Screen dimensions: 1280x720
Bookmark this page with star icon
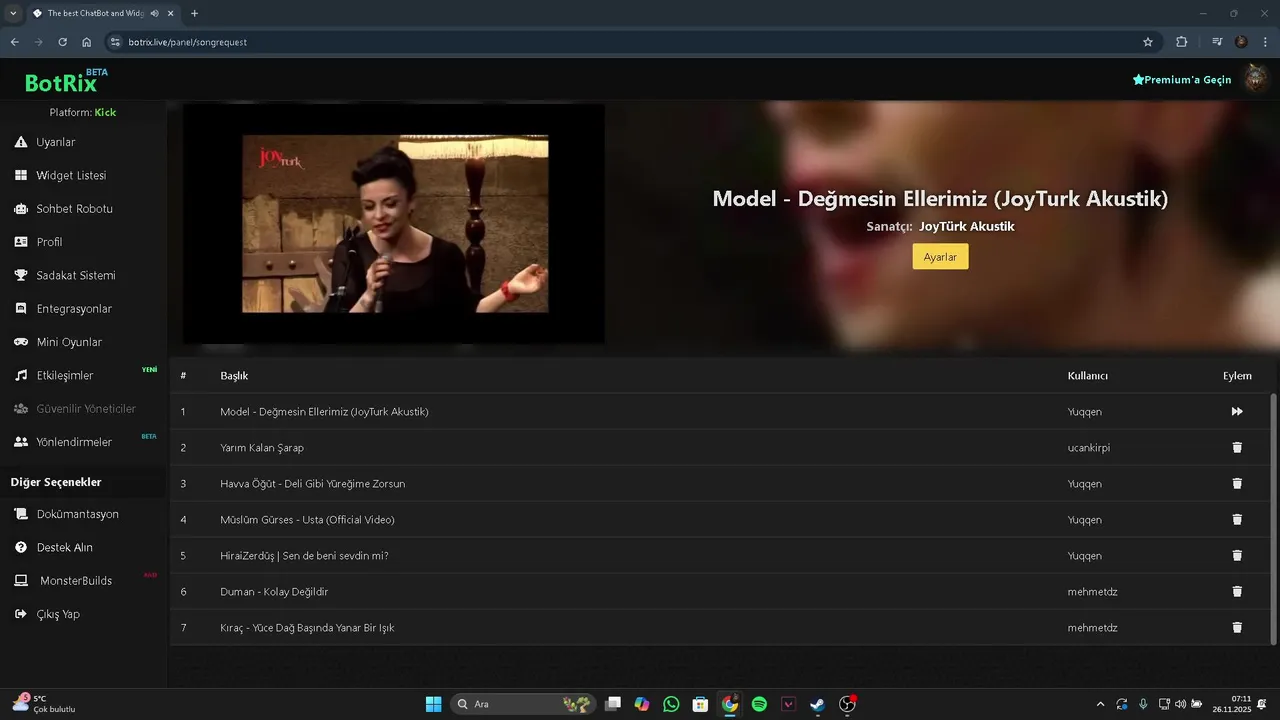(x=1148, y=42)
